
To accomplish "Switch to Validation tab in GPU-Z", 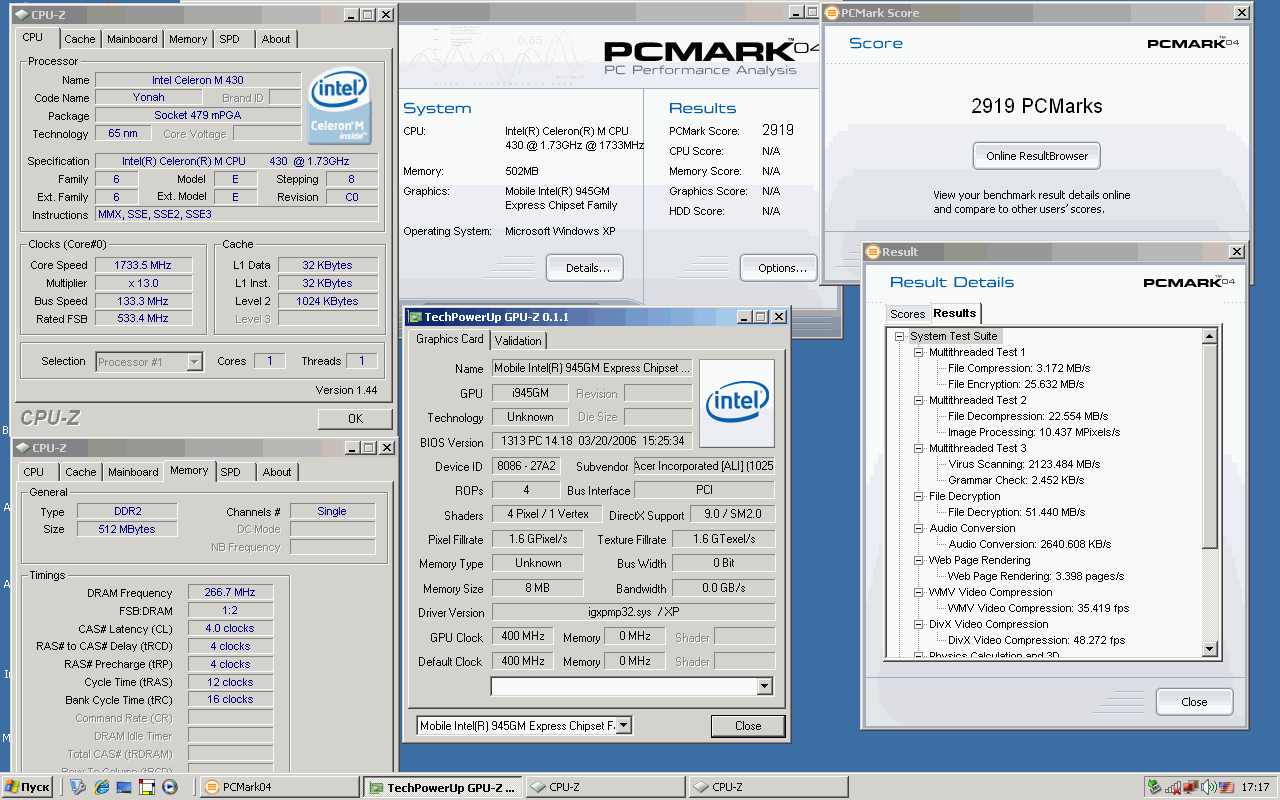I will [x=519, y=340].
